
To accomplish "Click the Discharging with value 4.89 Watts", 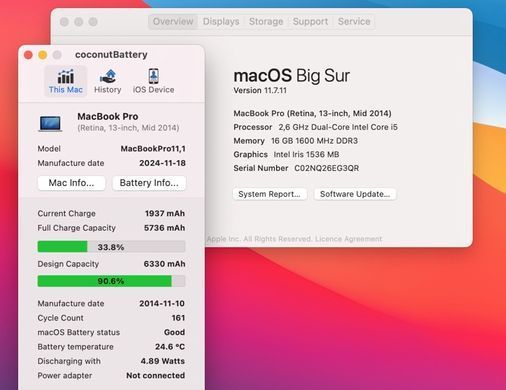I will (x=163, y=361).
